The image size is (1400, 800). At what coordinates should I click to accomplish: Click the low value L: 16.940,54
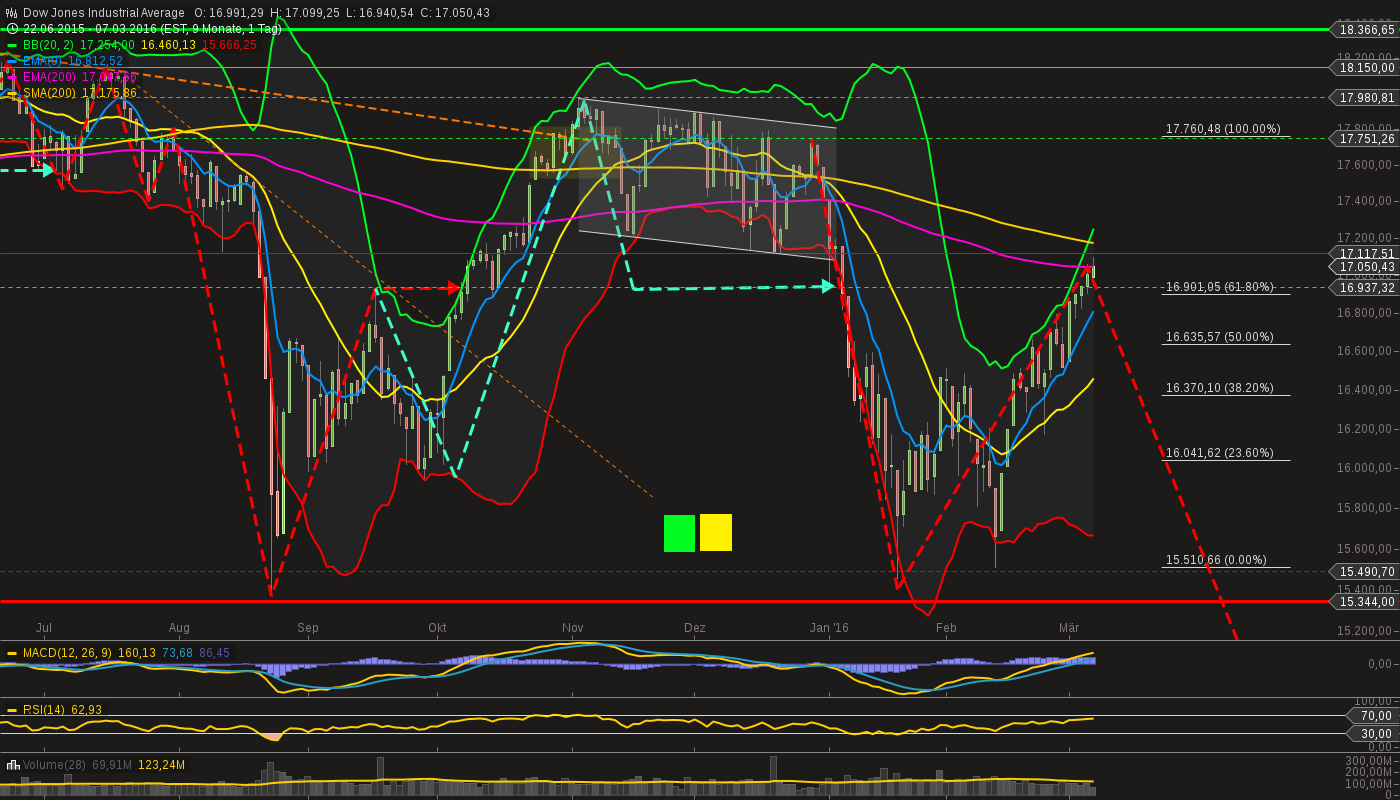coord(379,13)
